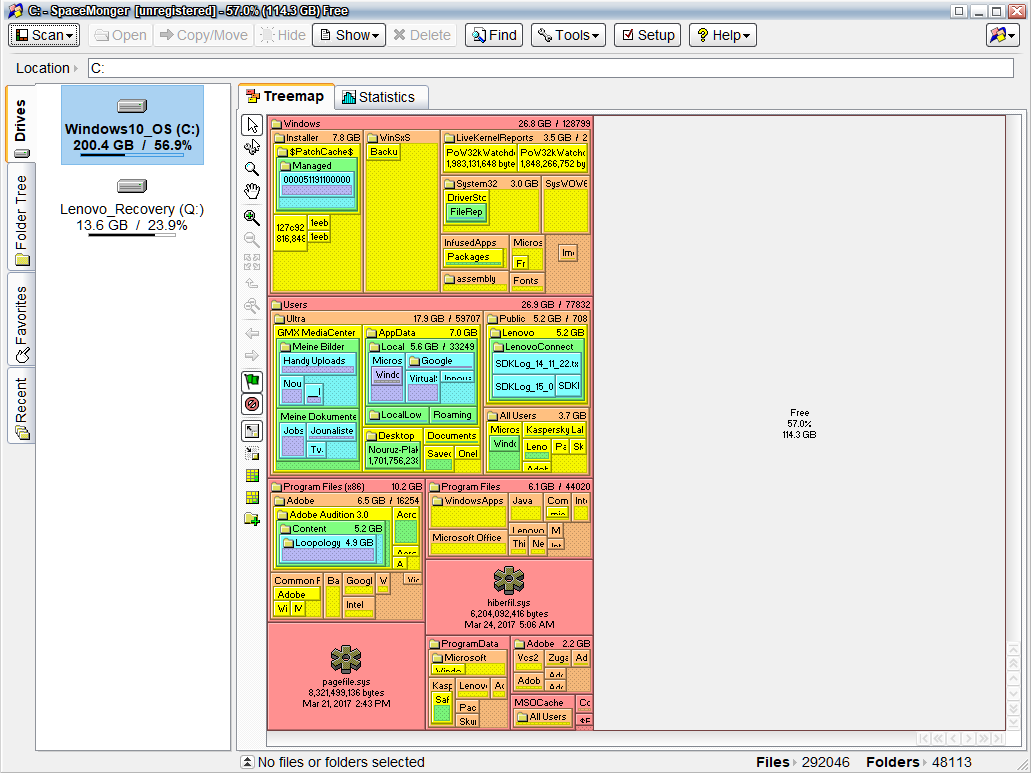Click the Files 292046 status entry
The image size is (1031, 773).
(x=803, y=762)
